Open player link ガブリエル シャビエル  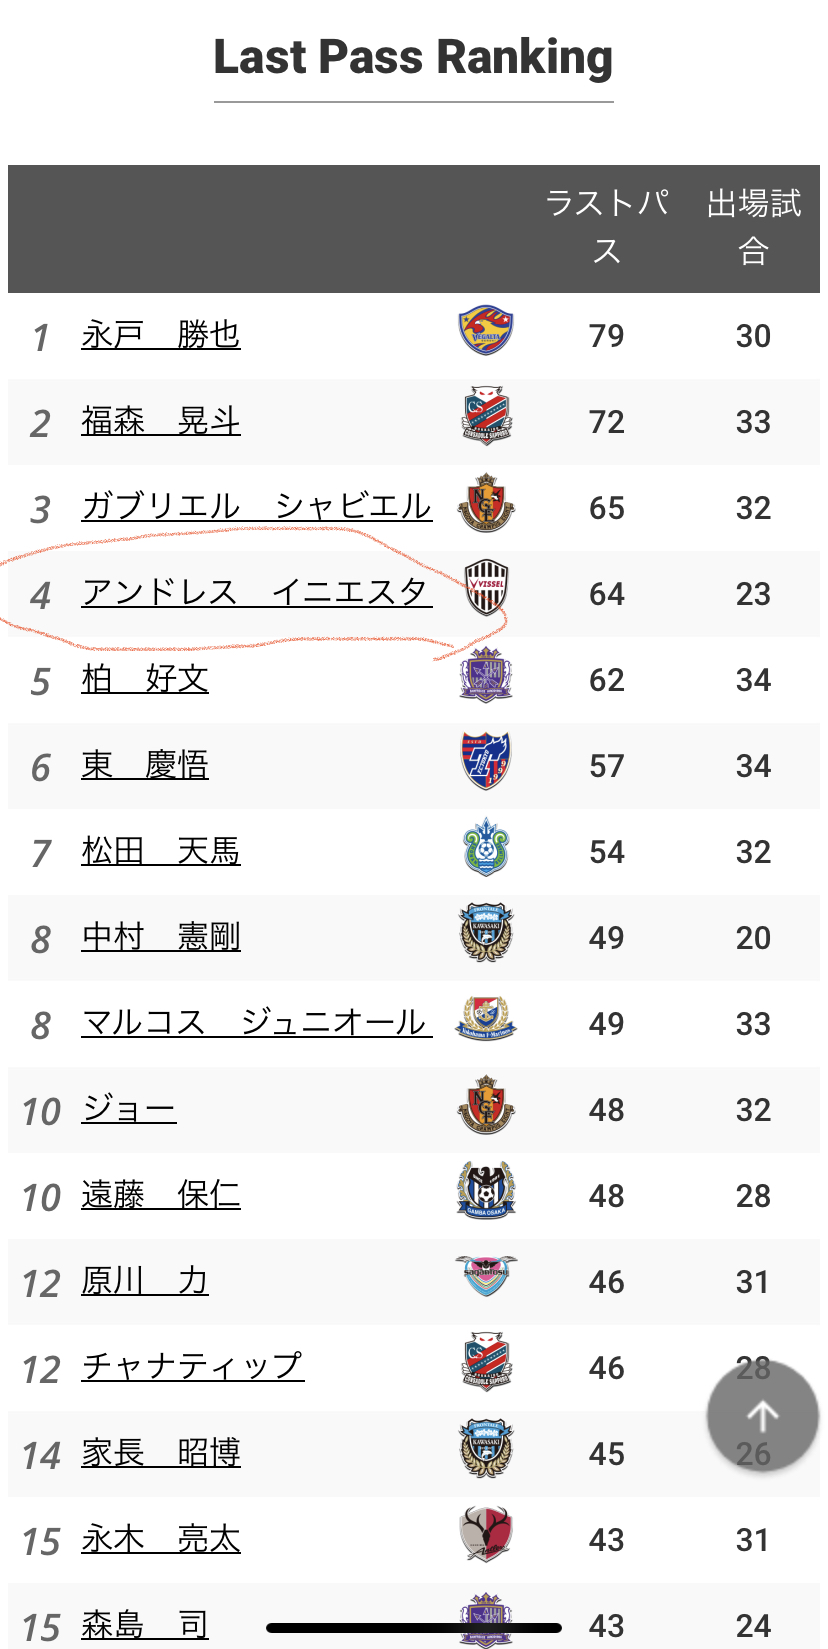256,507
